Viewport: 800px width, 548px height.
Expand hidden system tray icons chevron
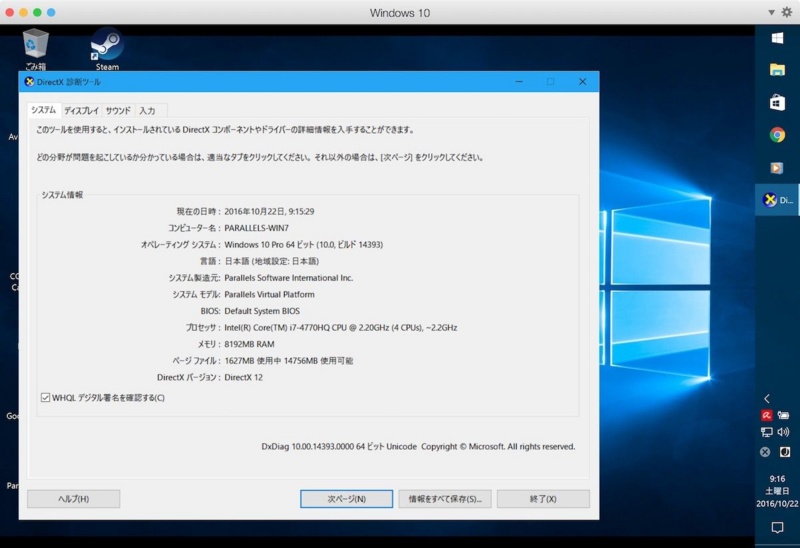pos(767,398)
